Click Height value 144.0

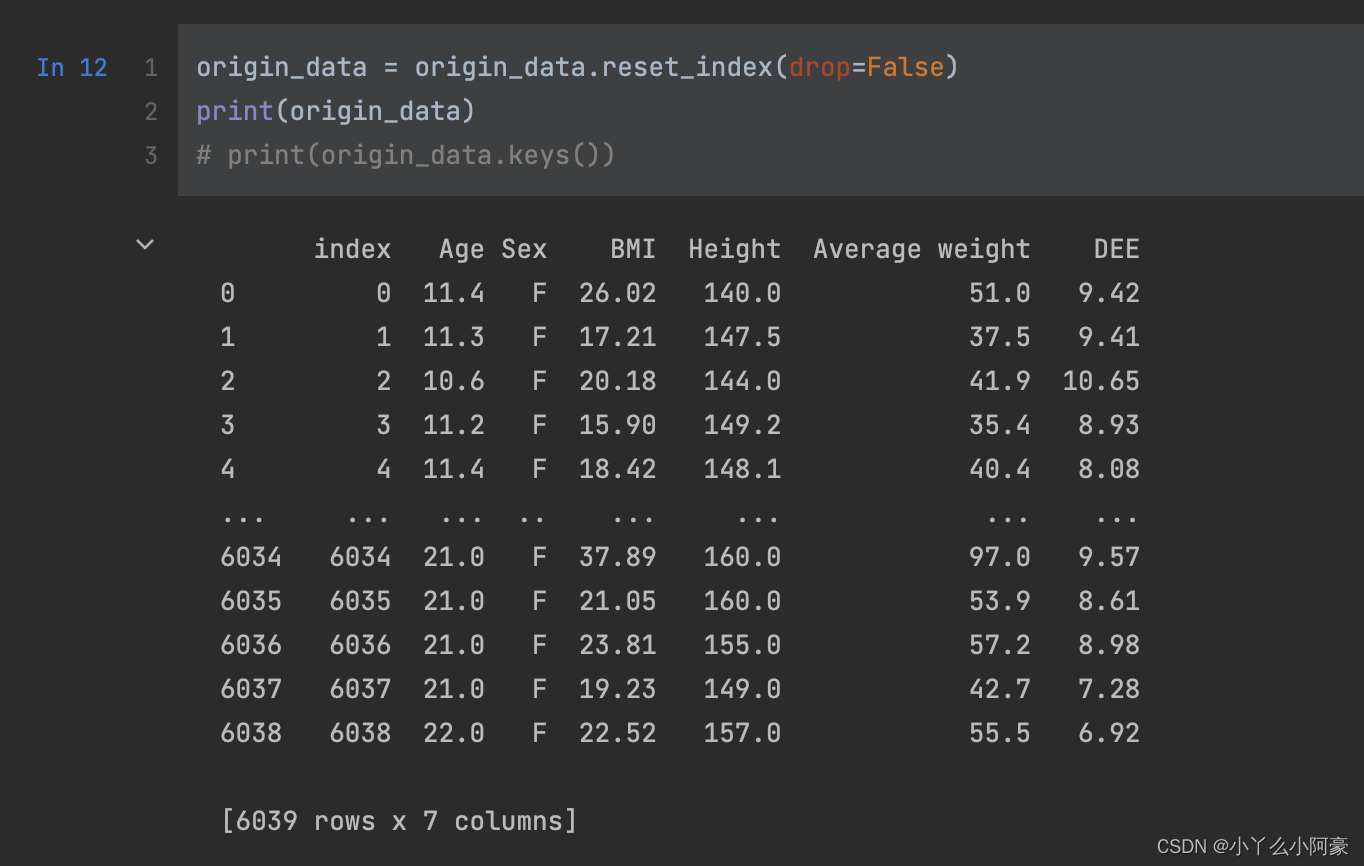pos(742,381)
